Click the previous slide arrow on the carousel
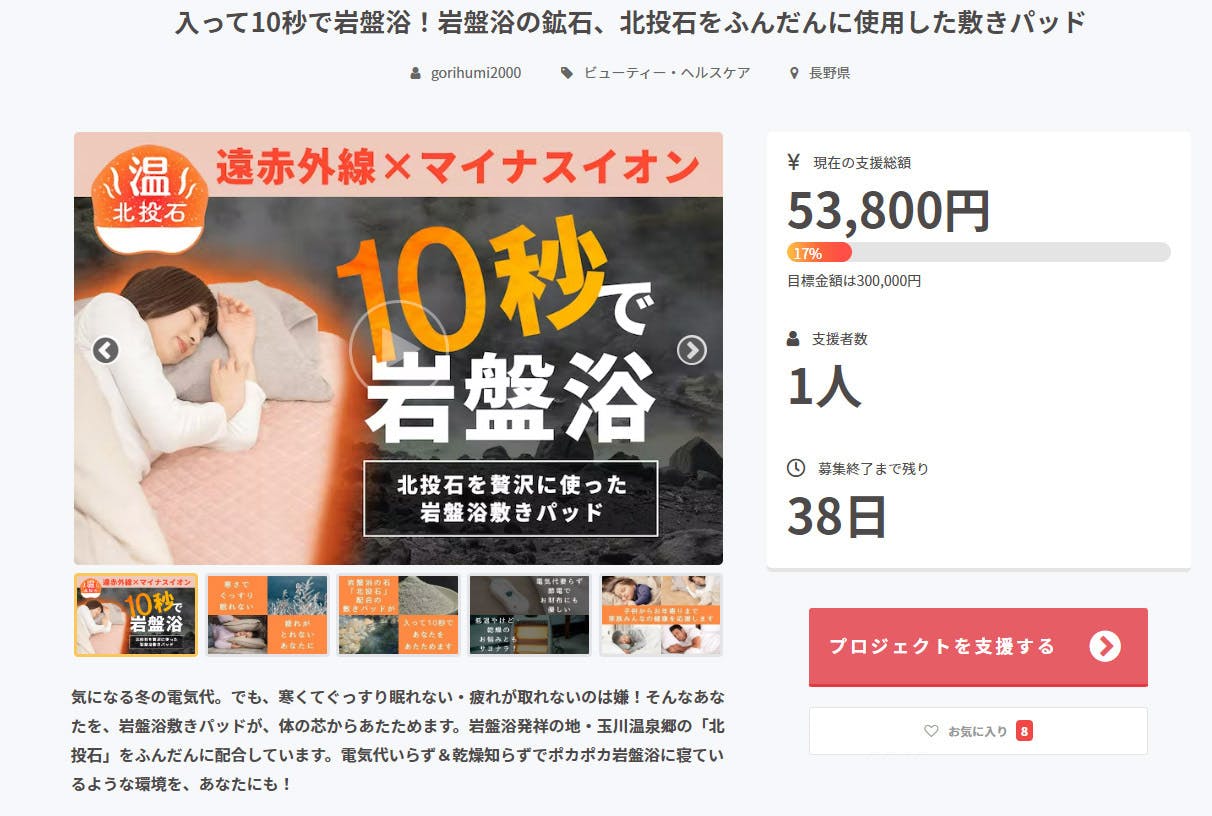 click(105, 350)
